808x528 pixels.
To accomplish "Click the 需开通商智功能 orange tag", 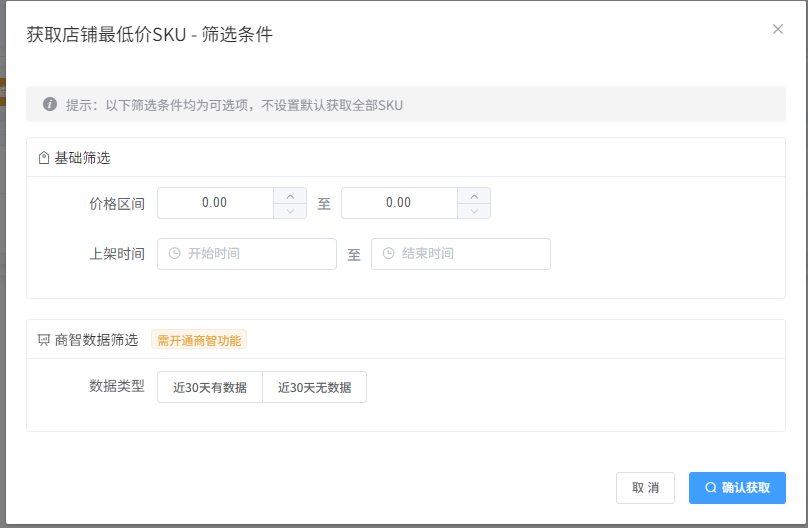I will pos(199,340).
